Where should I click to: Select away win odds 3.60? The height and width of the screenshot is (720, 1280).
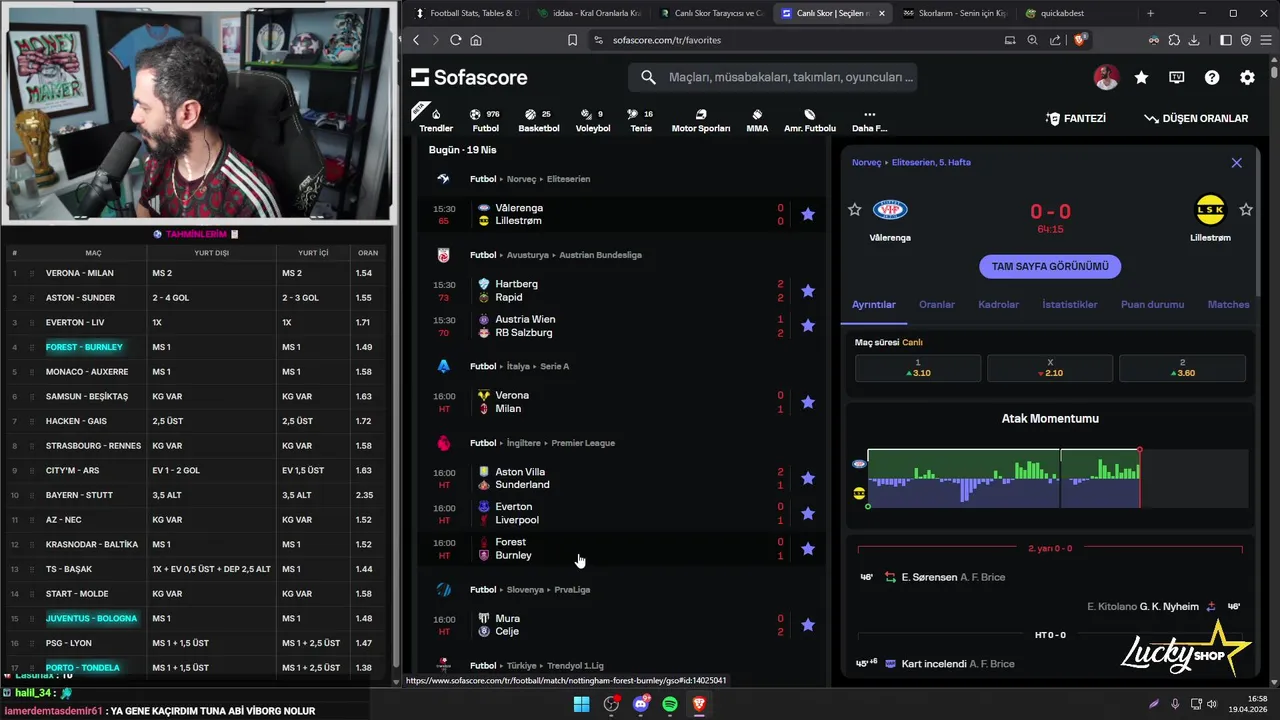pos(1182,368)
